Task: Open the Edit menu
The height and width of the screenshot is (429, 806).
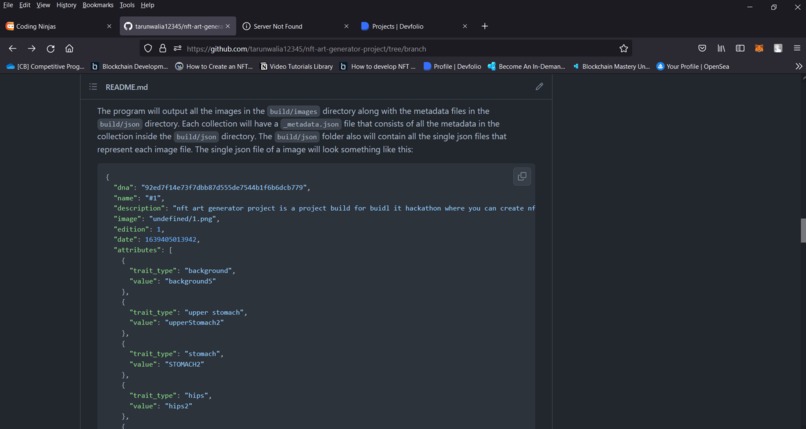Action: click(25, 5)
